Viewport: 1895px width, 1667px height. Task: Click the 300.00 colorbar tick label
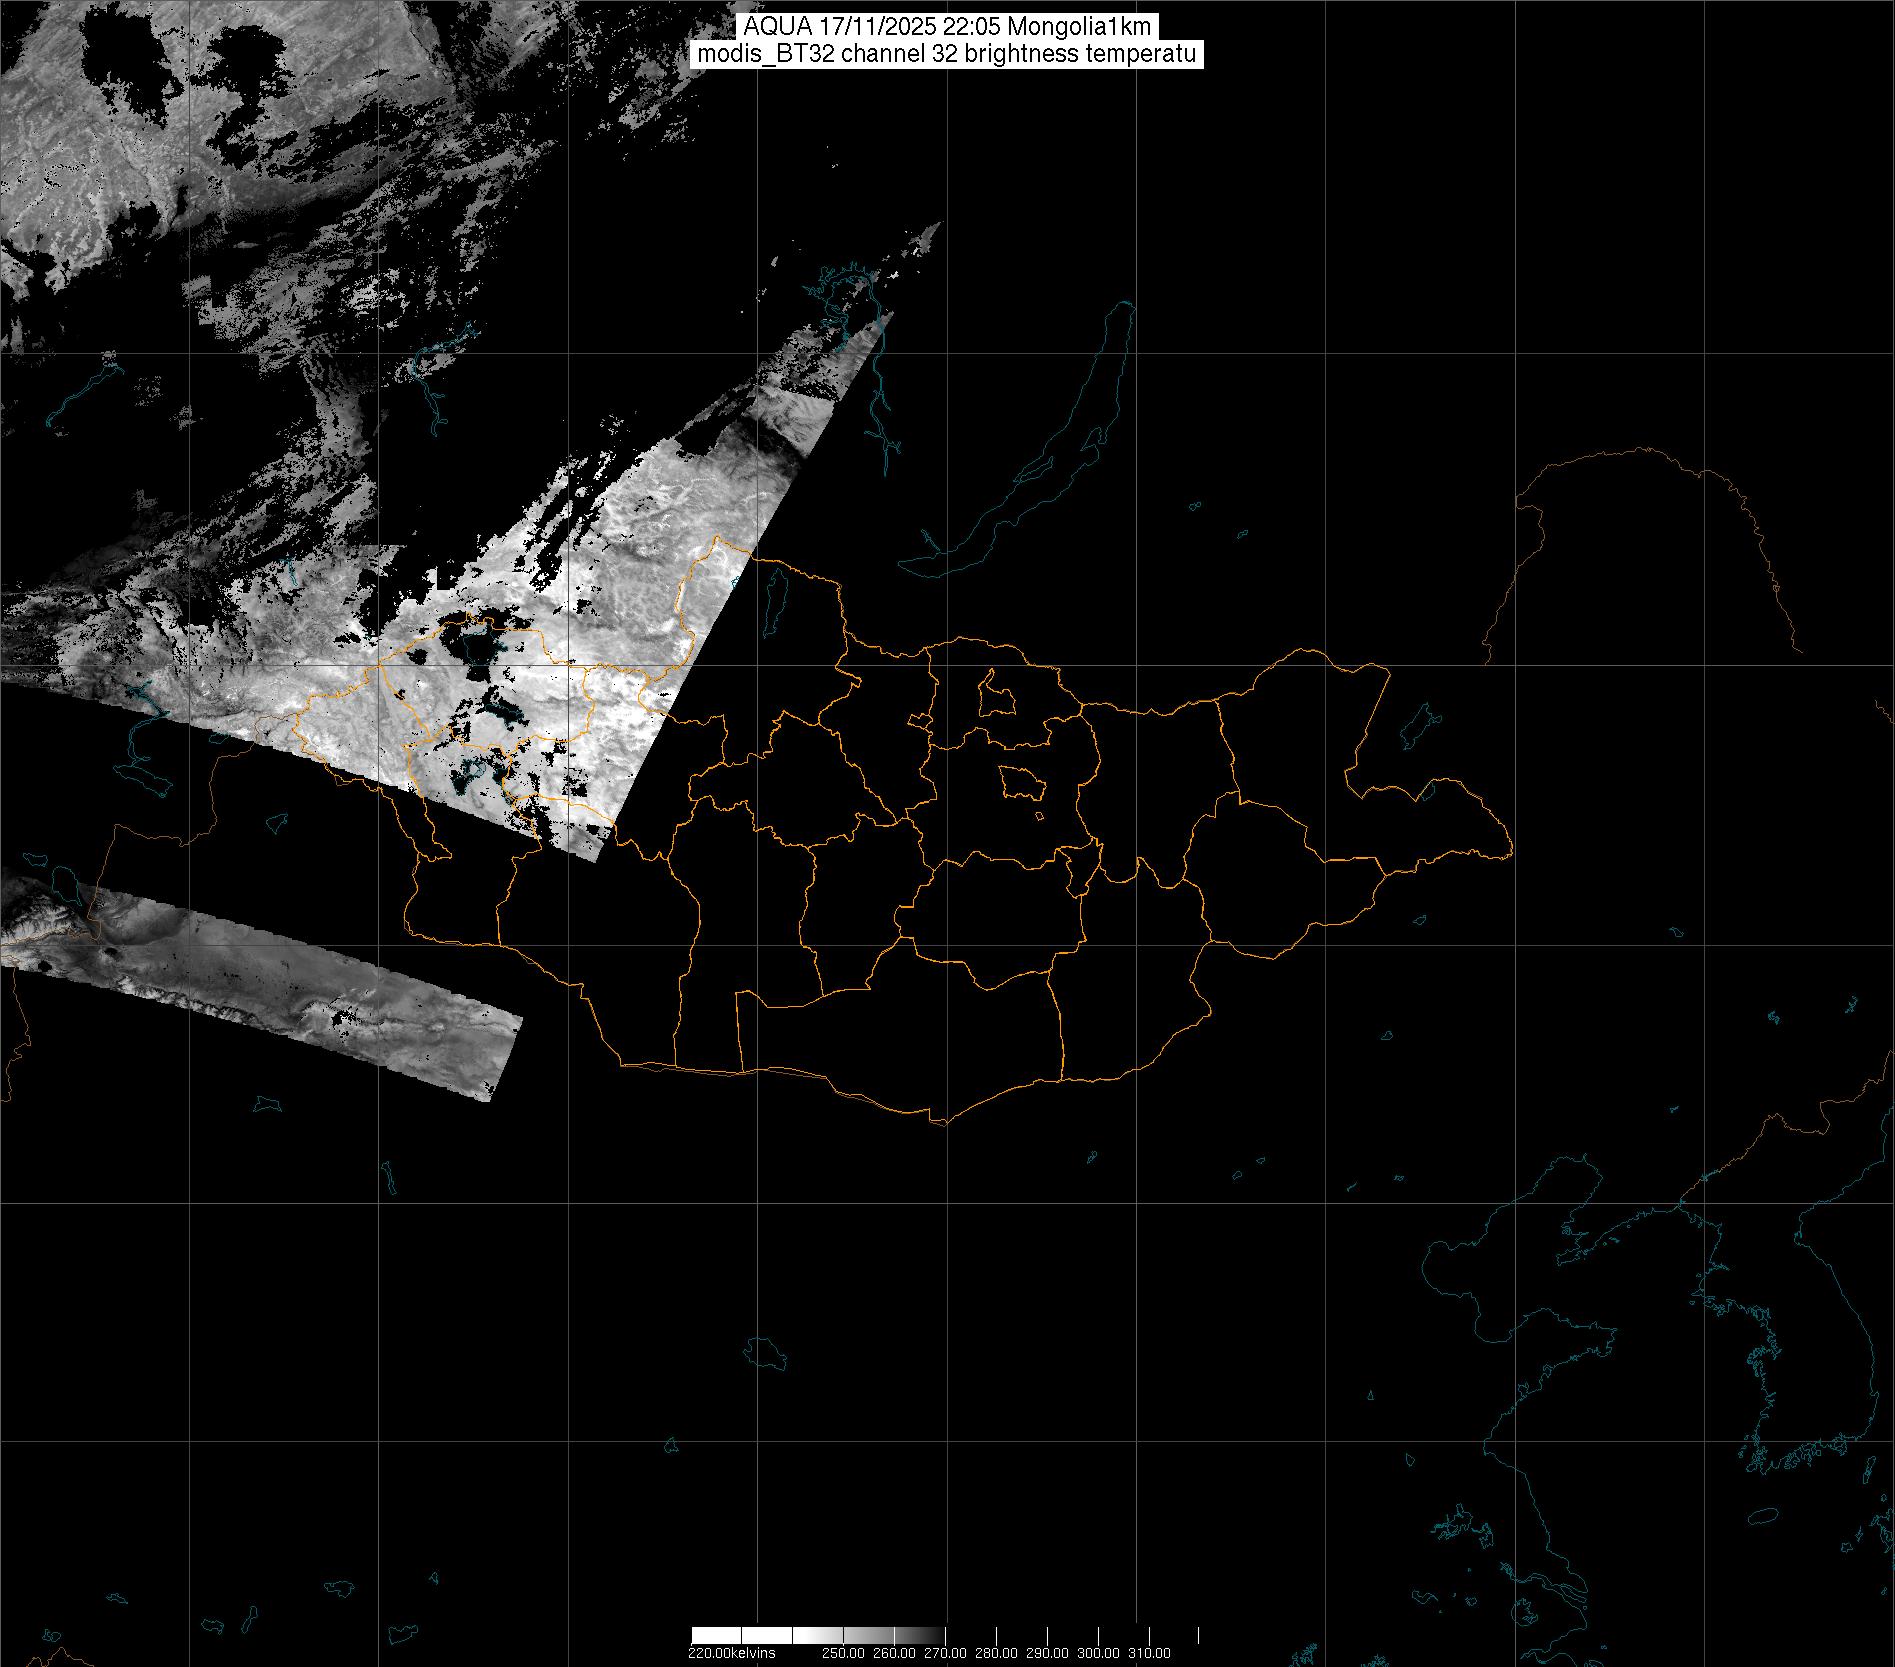click(1099, 1652)
